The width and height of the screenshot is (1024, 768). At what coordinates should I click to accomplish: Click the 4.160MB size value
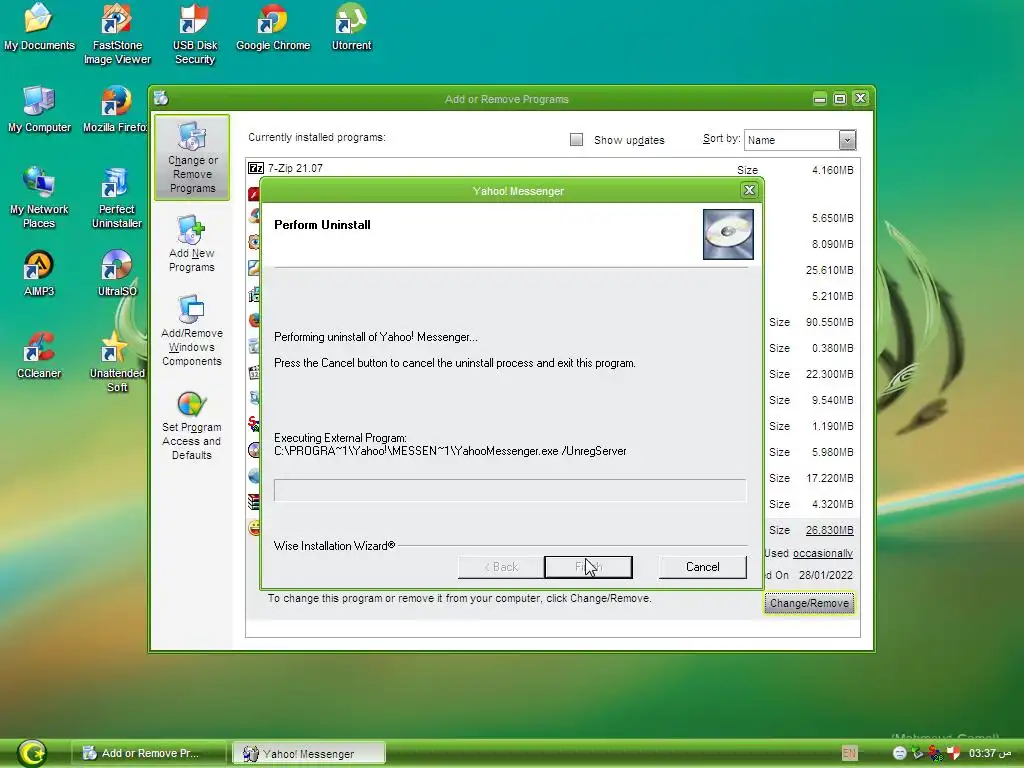(x=833, y=170)
